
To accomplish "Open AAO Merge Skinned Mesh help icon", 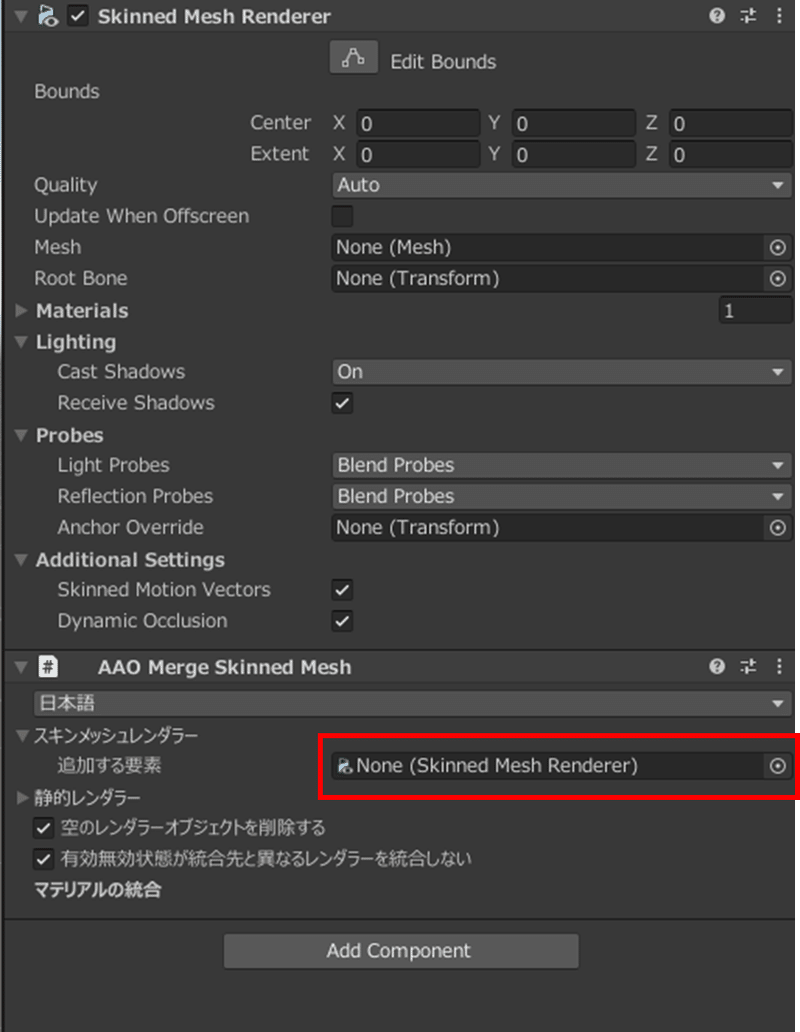I will [x=716, y=667].
